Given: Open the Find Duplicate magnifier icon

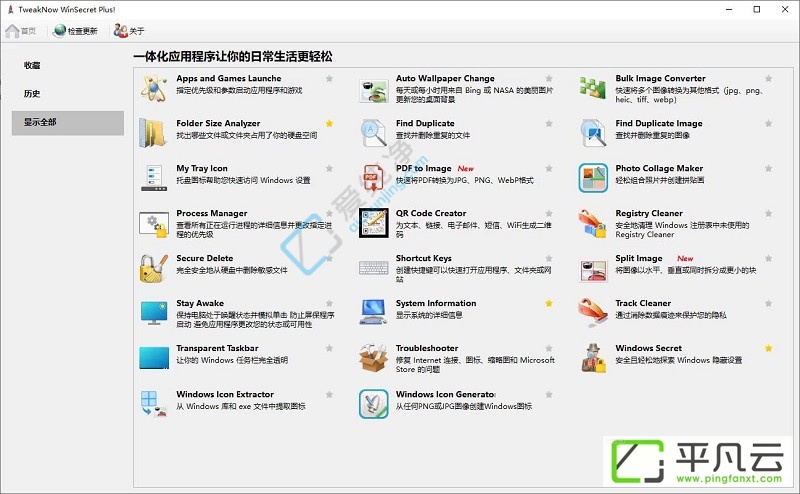Looking at the screenshot, I should click(373, 133).
